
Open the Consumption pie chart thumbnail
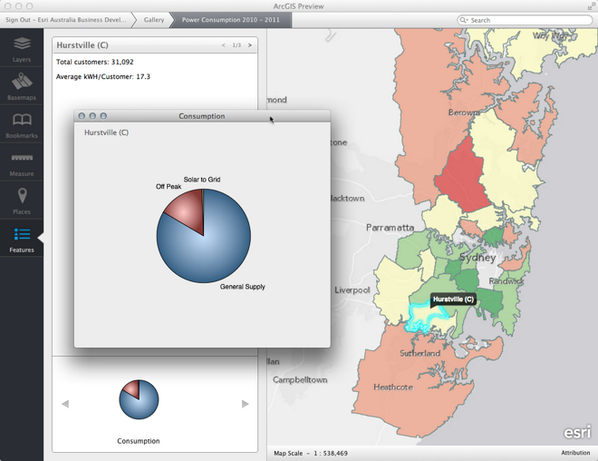[x=139, y=399]
